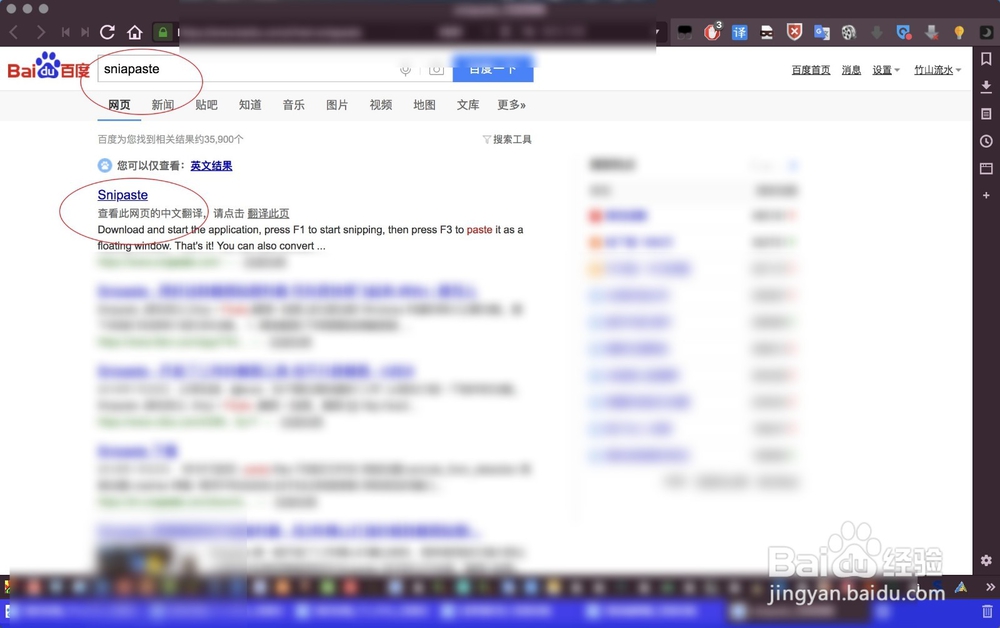Click inside the Baidu search input field

tap(250, 70)
